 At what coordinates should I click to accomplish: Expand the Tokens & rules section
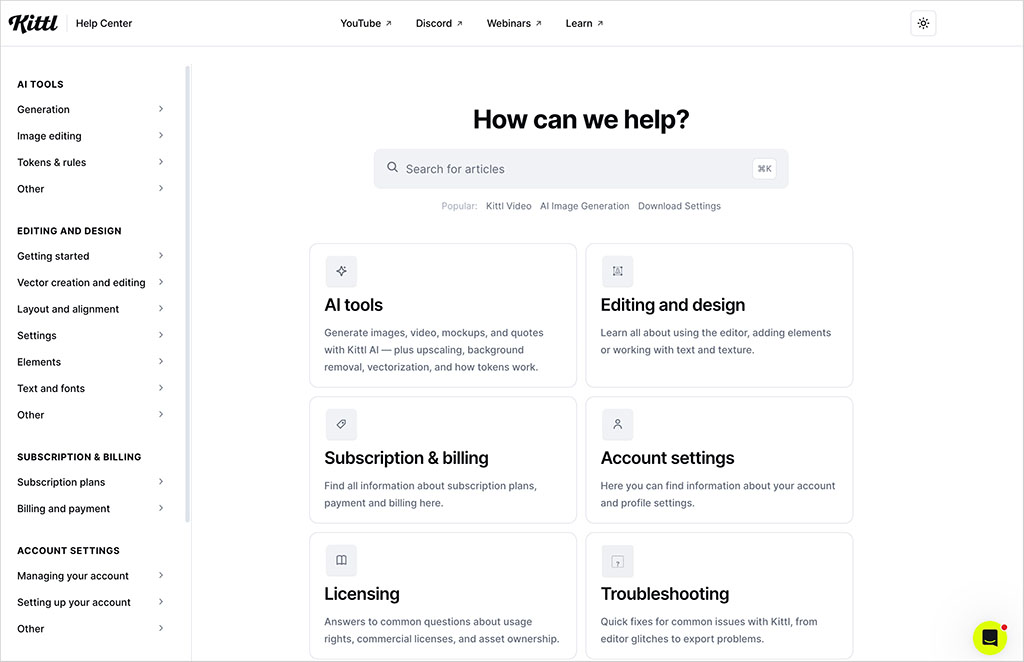point(90,162)
